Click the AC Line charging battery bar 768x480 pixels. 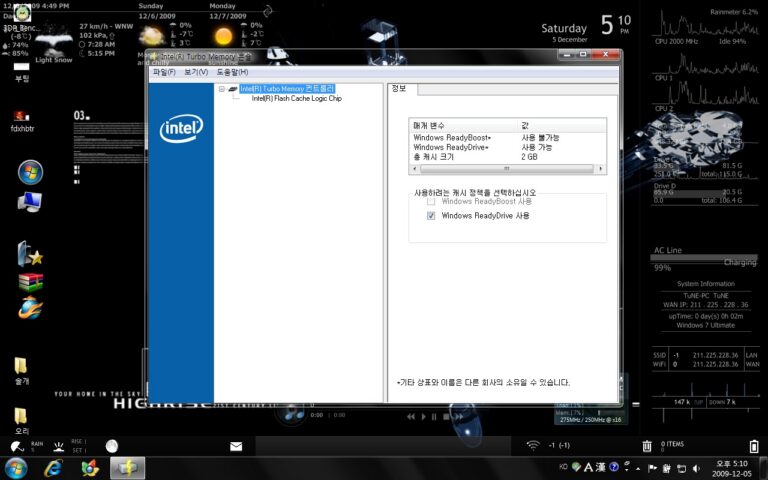703,258
